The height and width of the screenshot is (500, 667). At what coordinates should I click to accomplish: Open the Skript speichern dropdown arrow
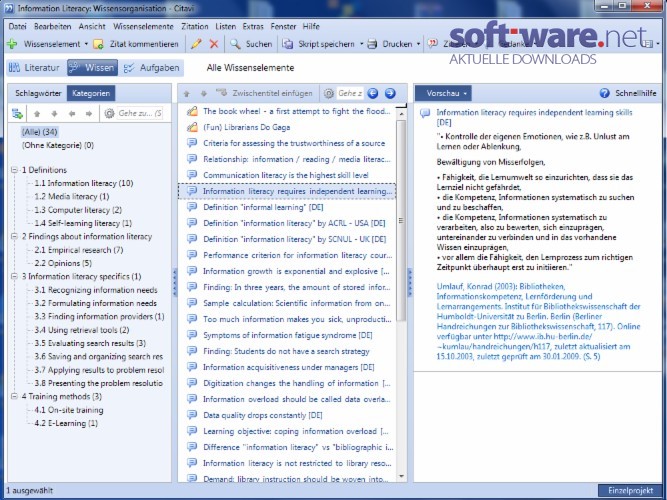pos(362,44)
